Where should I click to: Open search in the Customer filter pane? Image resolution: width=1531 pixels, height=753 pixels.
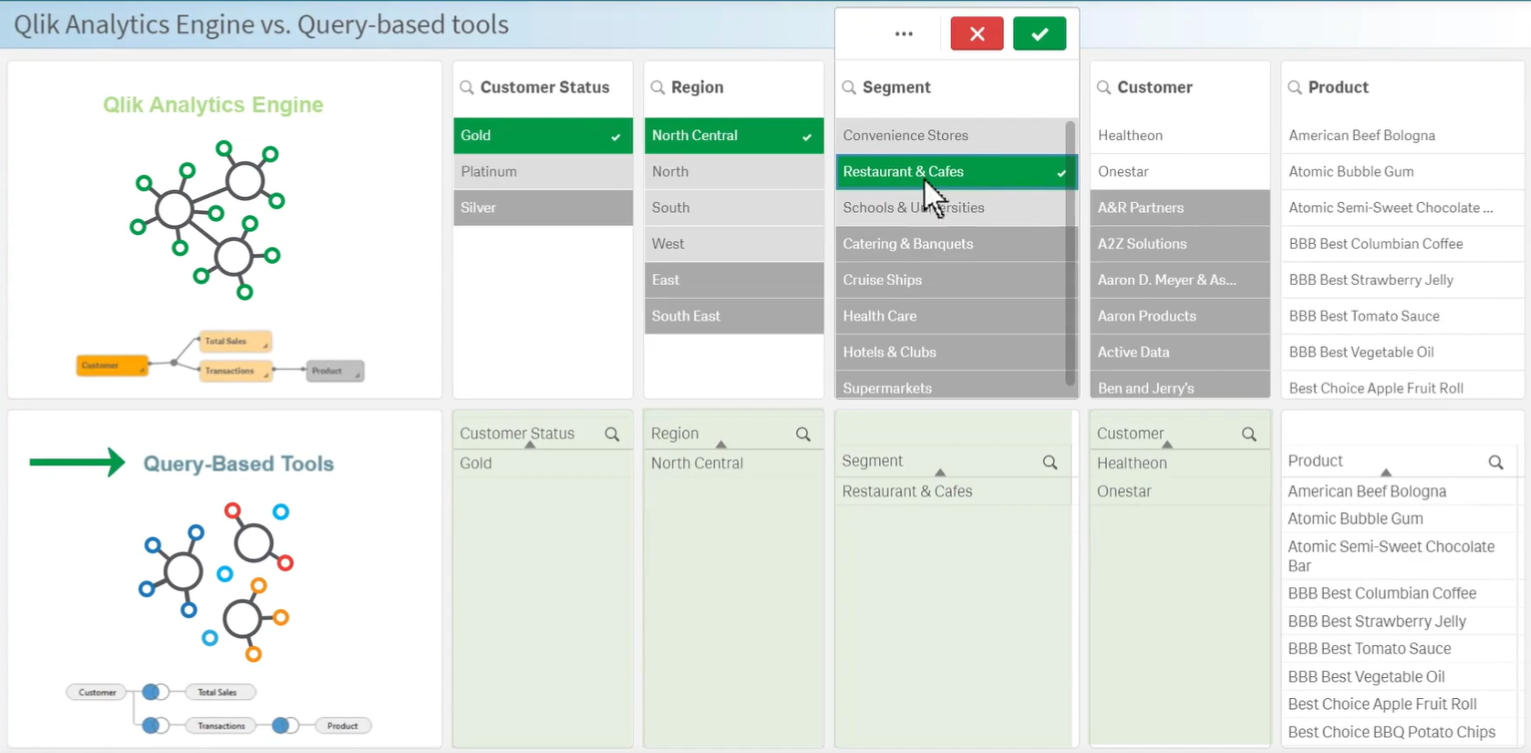[1104, 88]
